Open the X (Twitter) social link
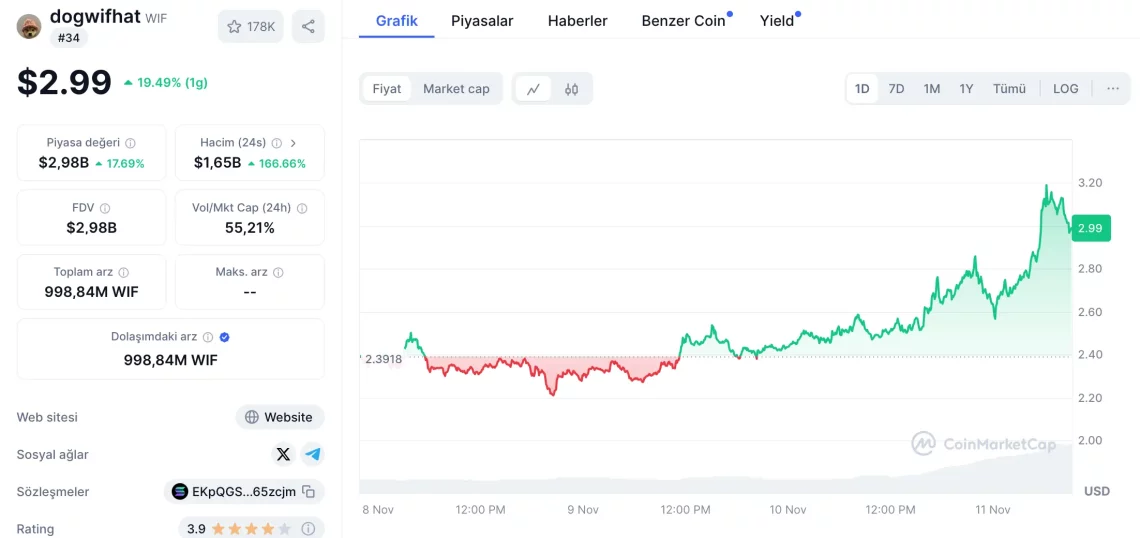The width and height of the screenshot is (1140, 538). pos(283,454)
